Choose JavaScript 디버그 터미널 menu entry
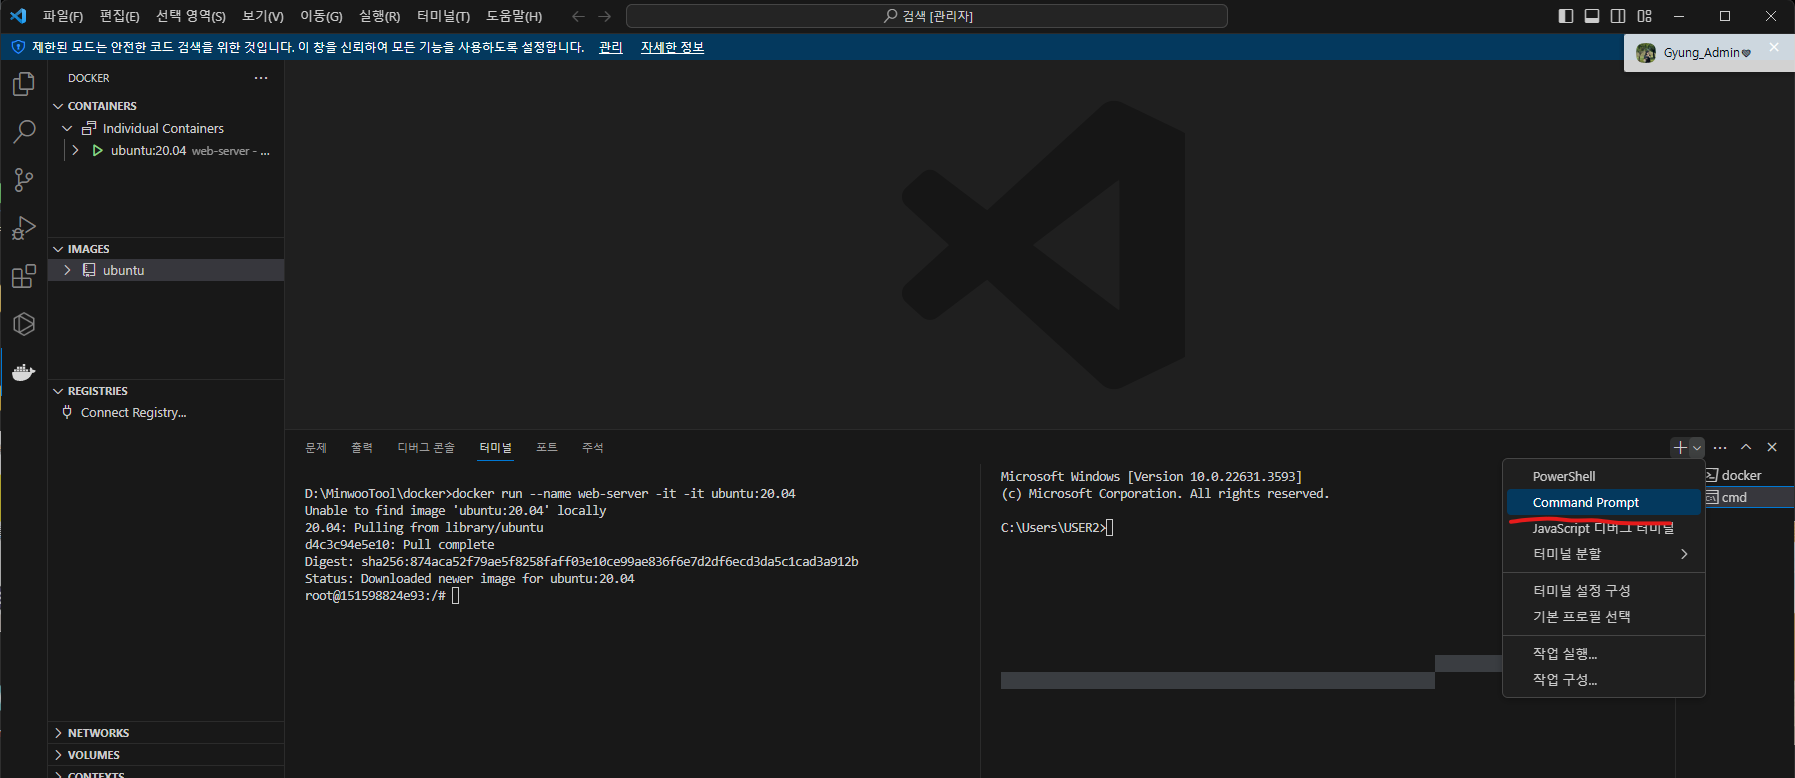The height and width of the screenshot is (778, 1795). pos(1604,528)
